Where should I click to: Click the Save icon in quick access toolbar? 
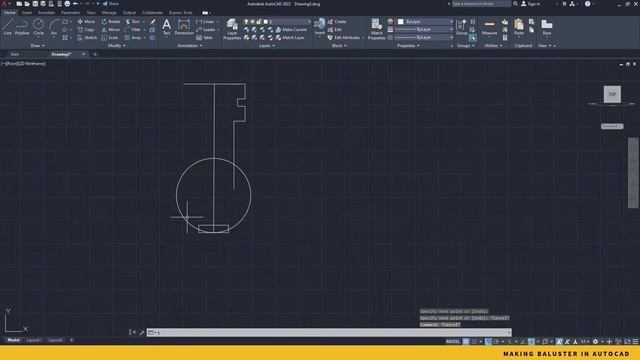point(35,4)
